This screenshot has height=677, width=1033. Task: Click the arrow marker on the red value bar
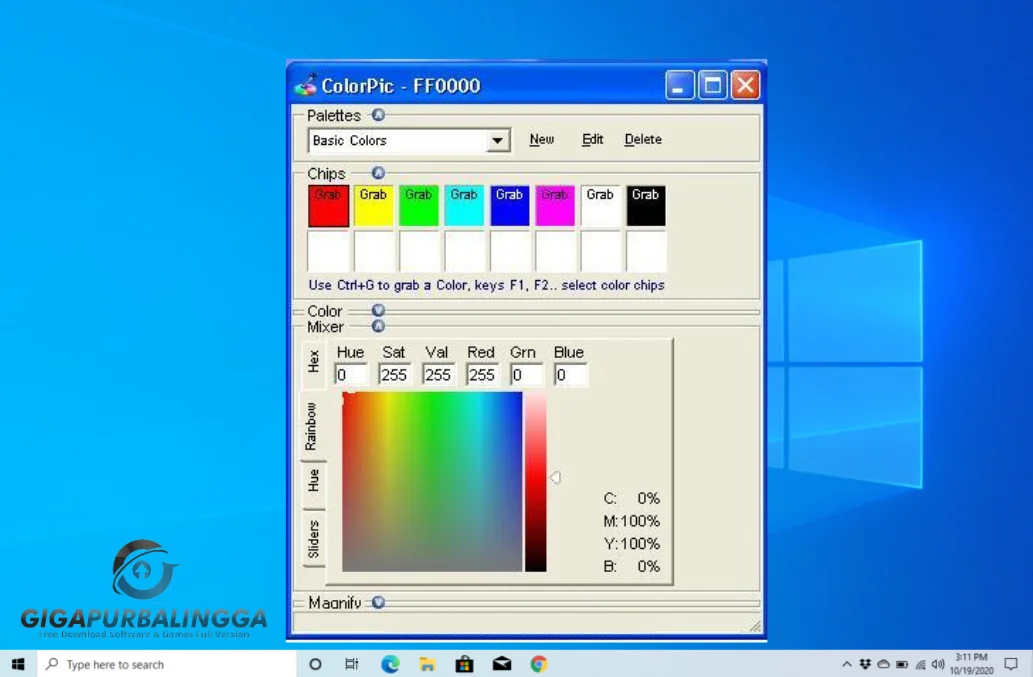(x=556, y=477)
